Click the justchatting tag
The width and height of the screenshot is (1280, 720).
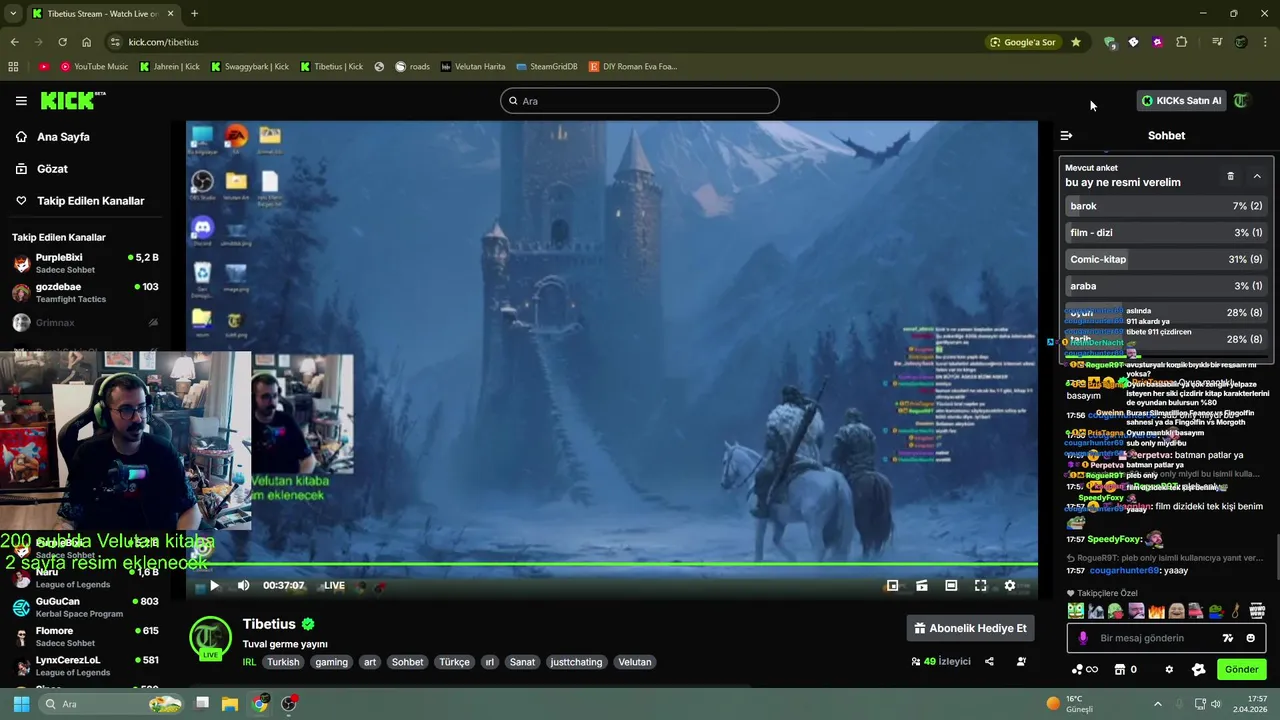pyautogui.click(x=576, y=662)
